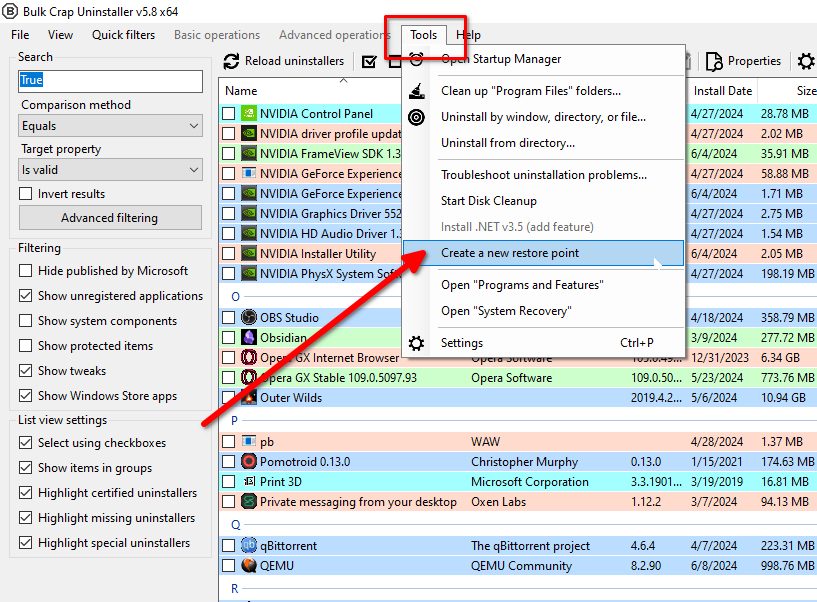Uncheck Show unregistered applications
The image size is (817, 602).
25,296
